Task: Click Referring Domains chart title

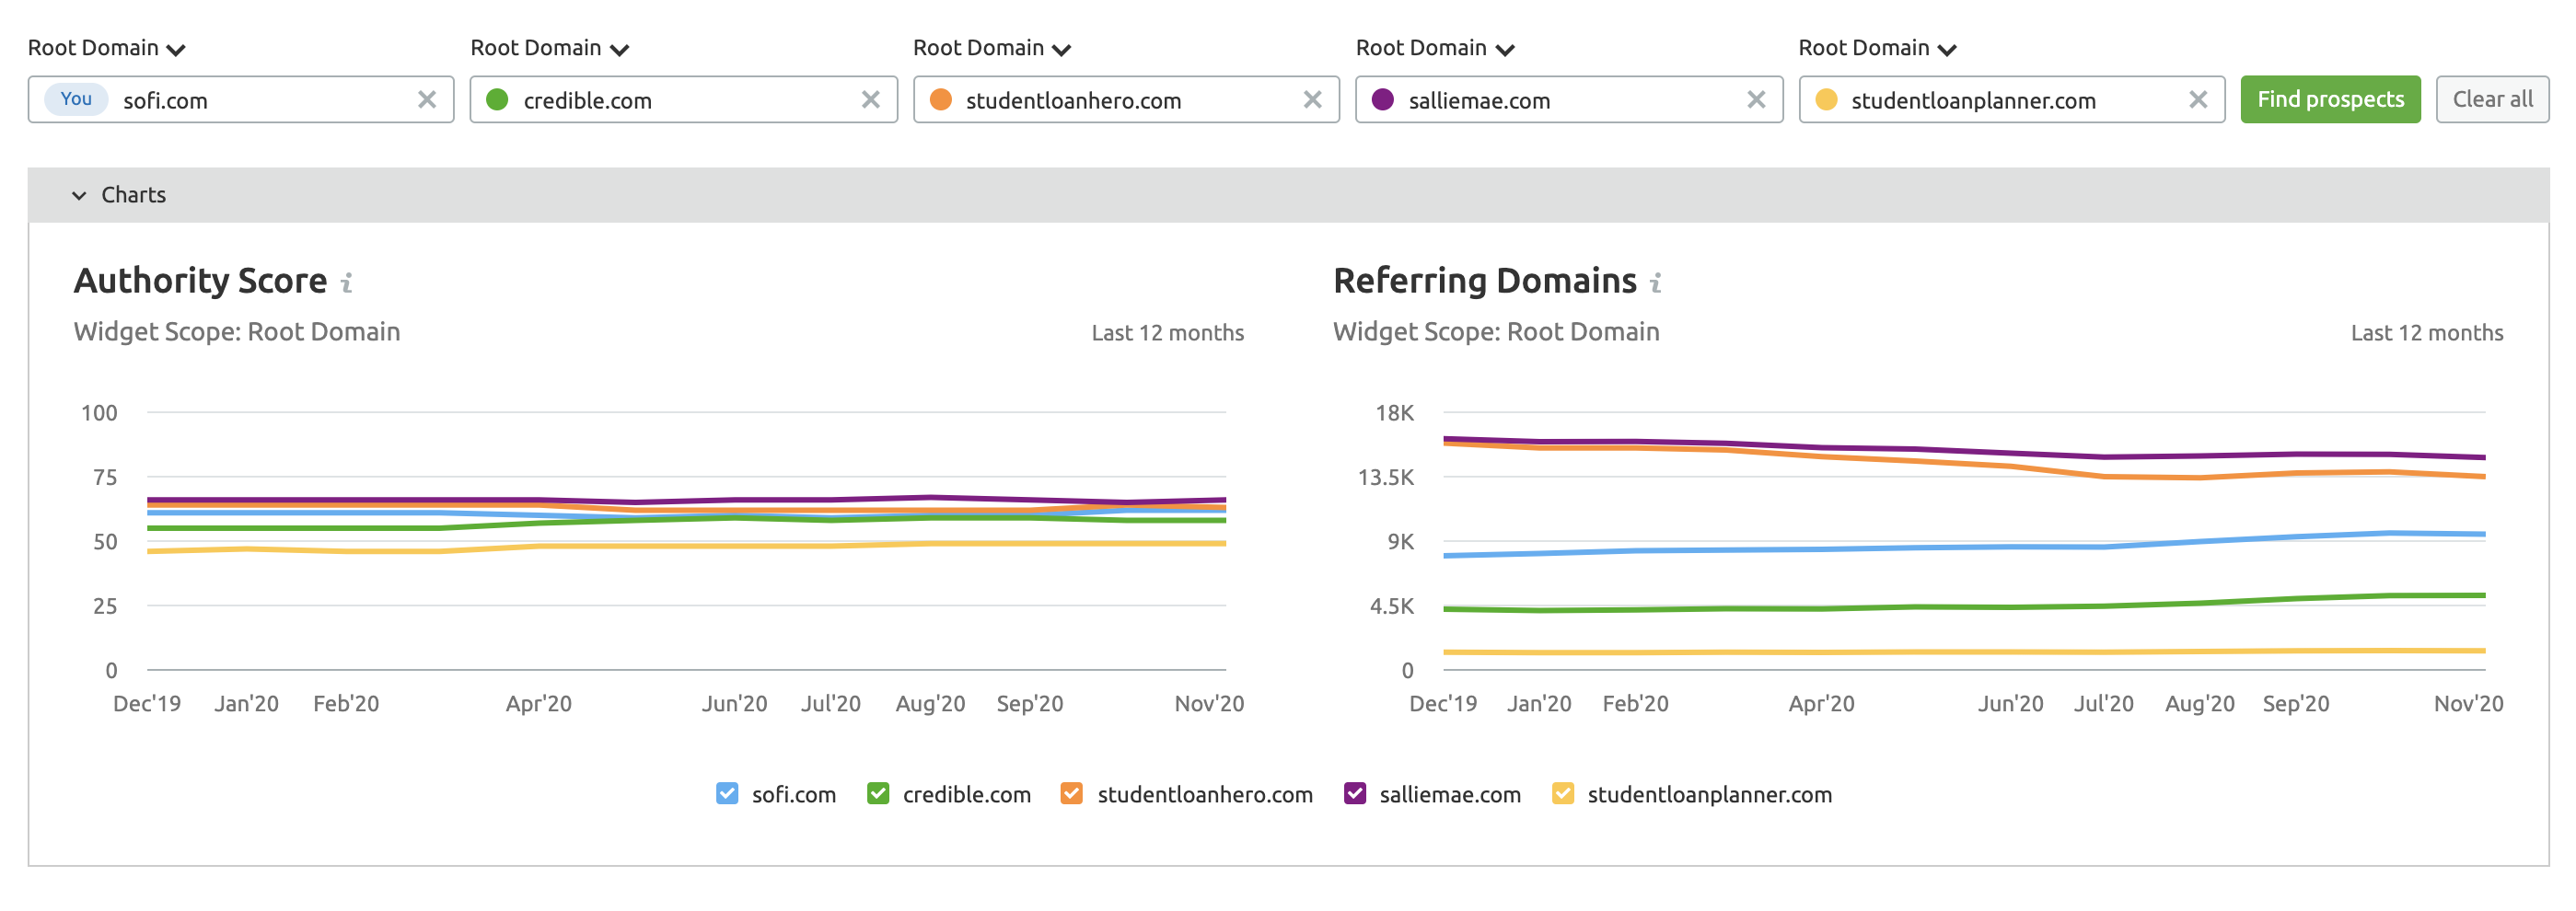Action: tap(1485, 281)
